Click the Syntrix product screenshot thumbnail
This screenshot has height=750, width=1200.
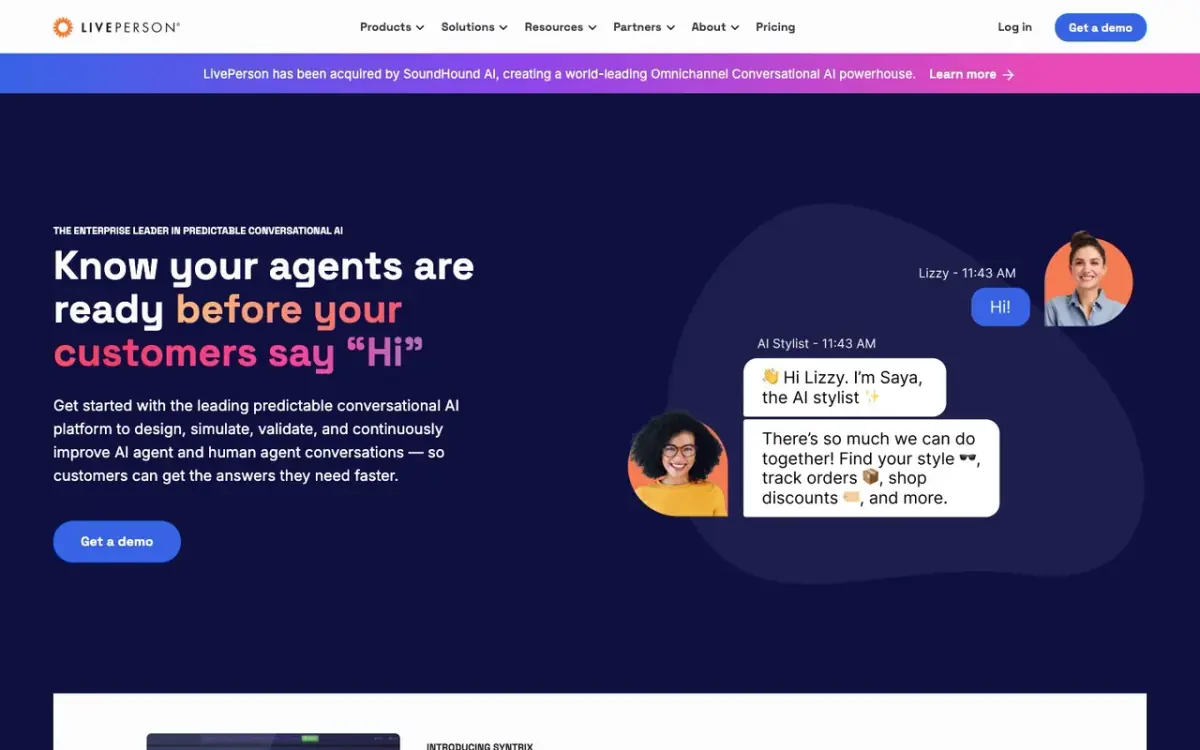[273, 741]
